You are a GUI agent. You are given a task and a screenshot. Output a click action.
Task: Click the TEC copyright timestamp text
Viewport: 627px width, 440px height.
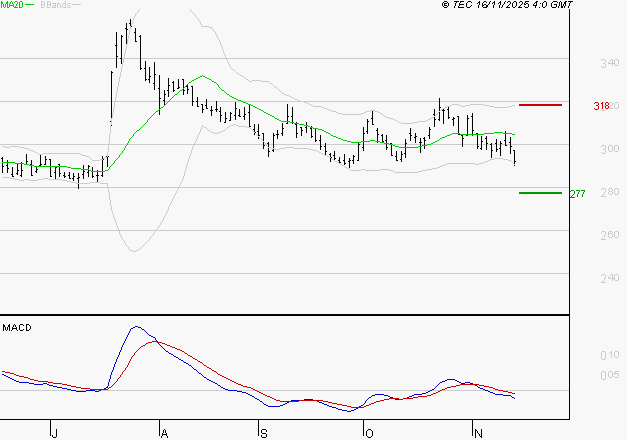point(507,5)
